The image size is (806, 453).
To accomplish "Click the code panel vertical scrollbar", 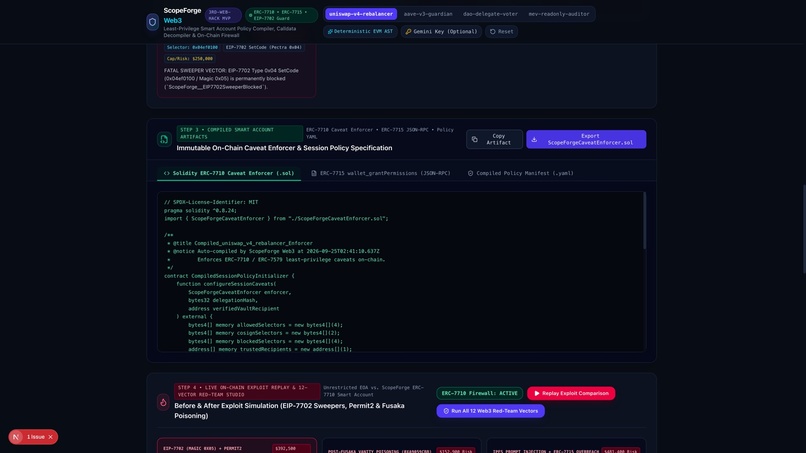I will pos(644,221).
